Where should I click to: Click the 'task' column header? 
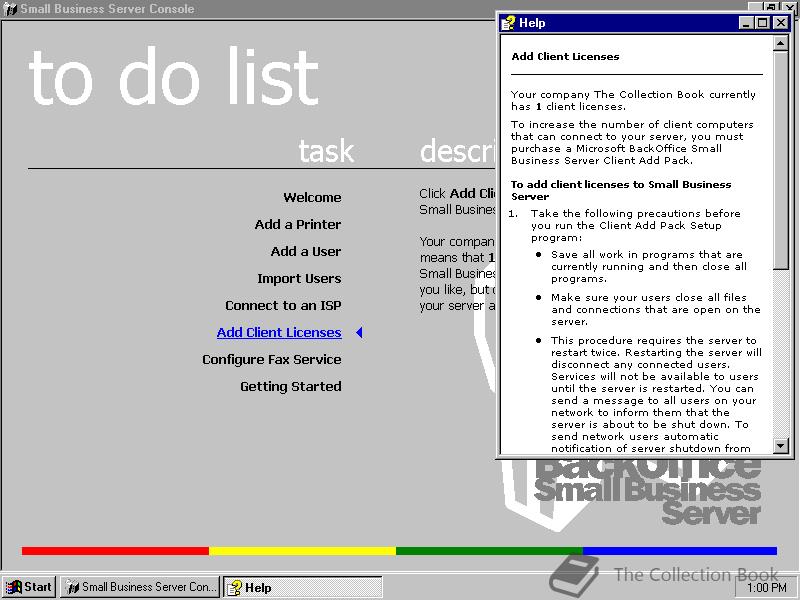pyautogui.click(x=326, y=151)
